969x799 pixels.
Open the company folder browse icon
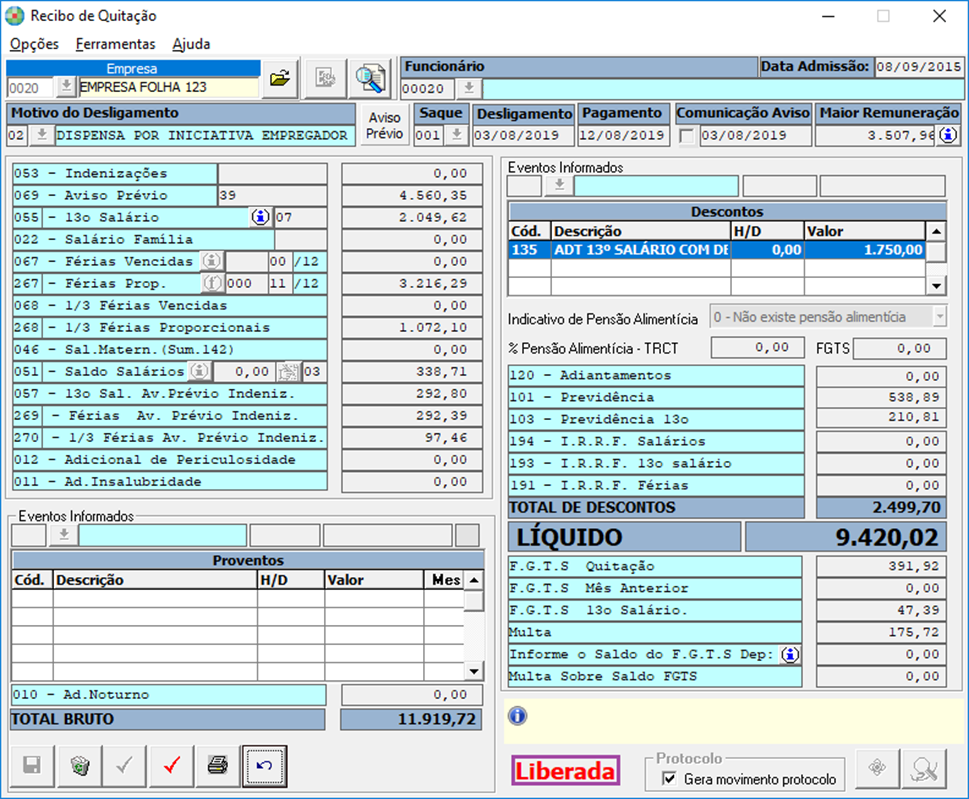tap(280, 78)
